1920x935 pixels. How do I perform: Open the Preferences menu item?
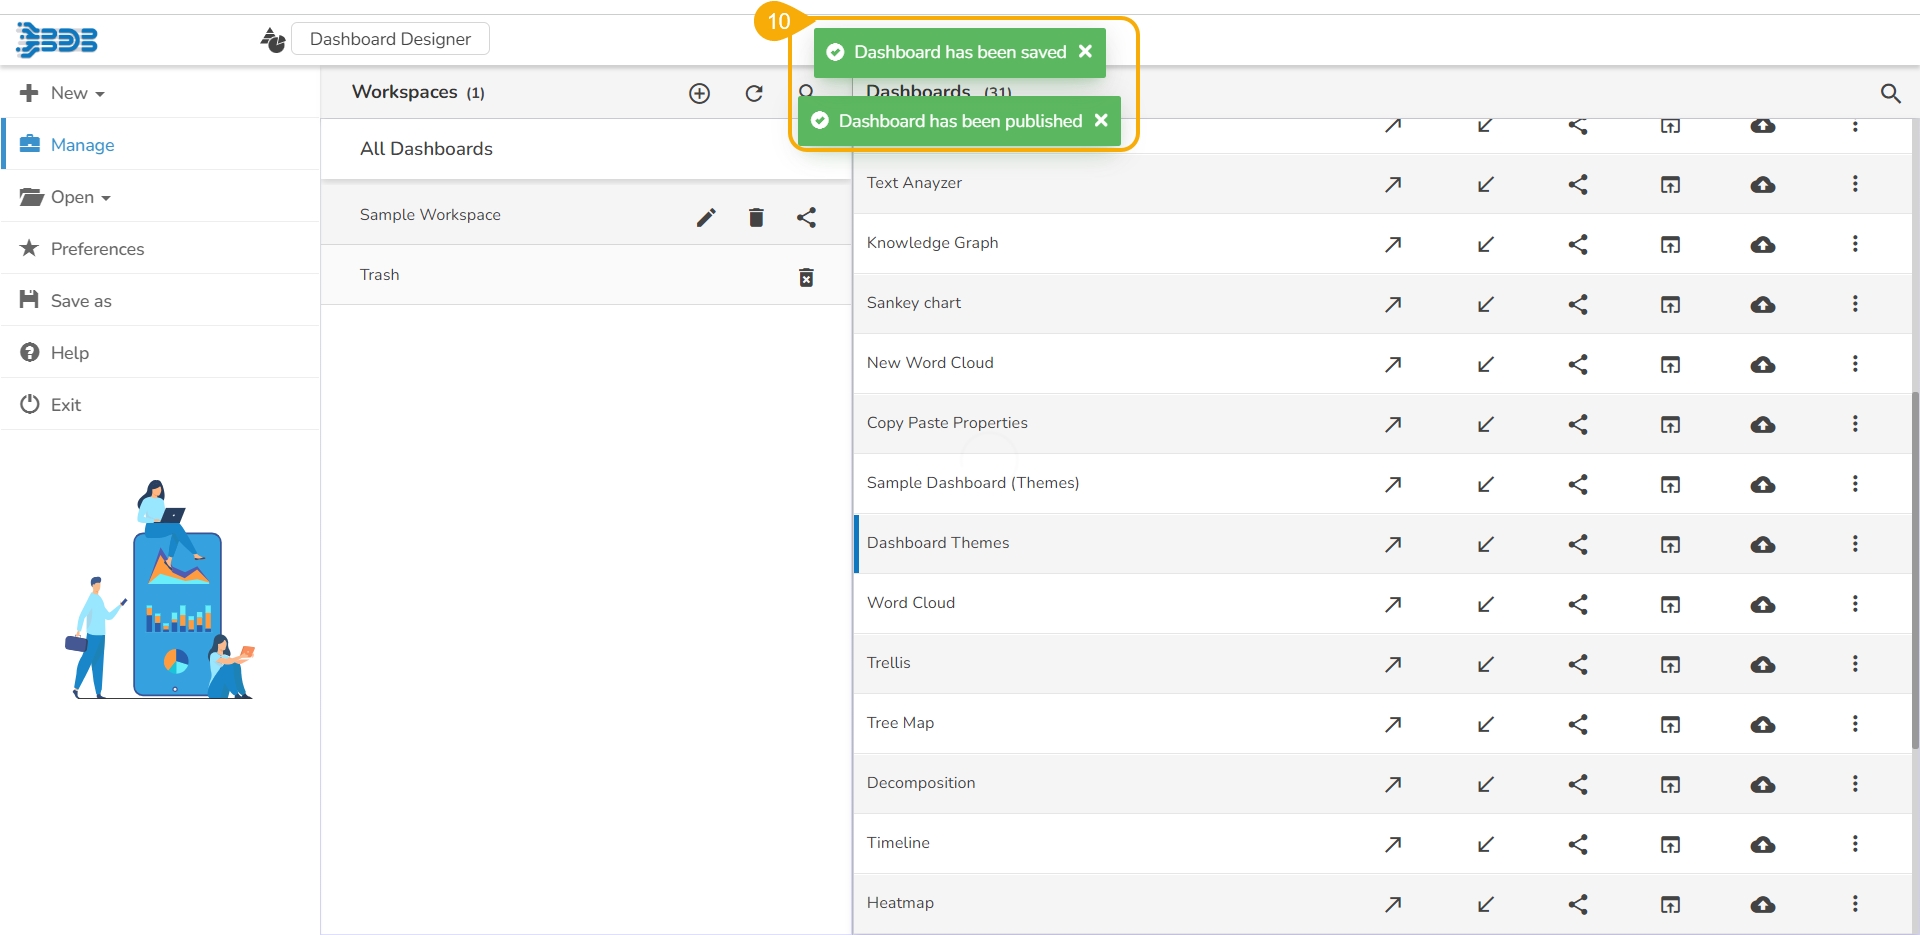click(x=97, y=249)
